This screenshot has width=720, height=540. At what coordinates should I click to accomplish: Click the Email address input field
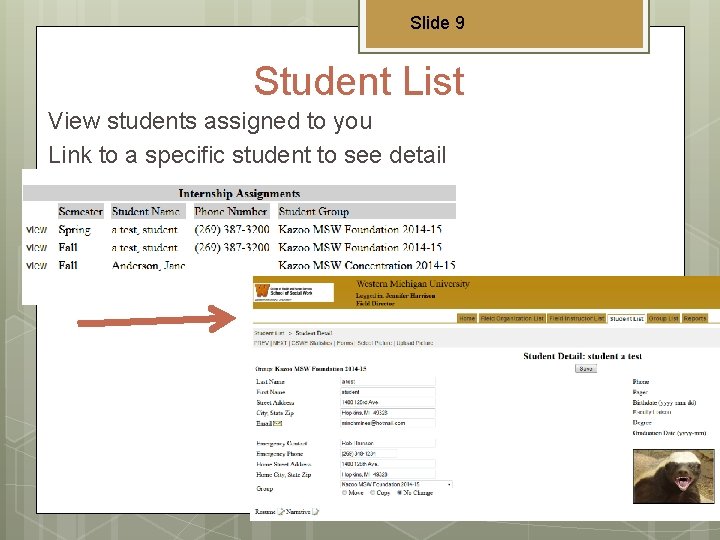388,423
